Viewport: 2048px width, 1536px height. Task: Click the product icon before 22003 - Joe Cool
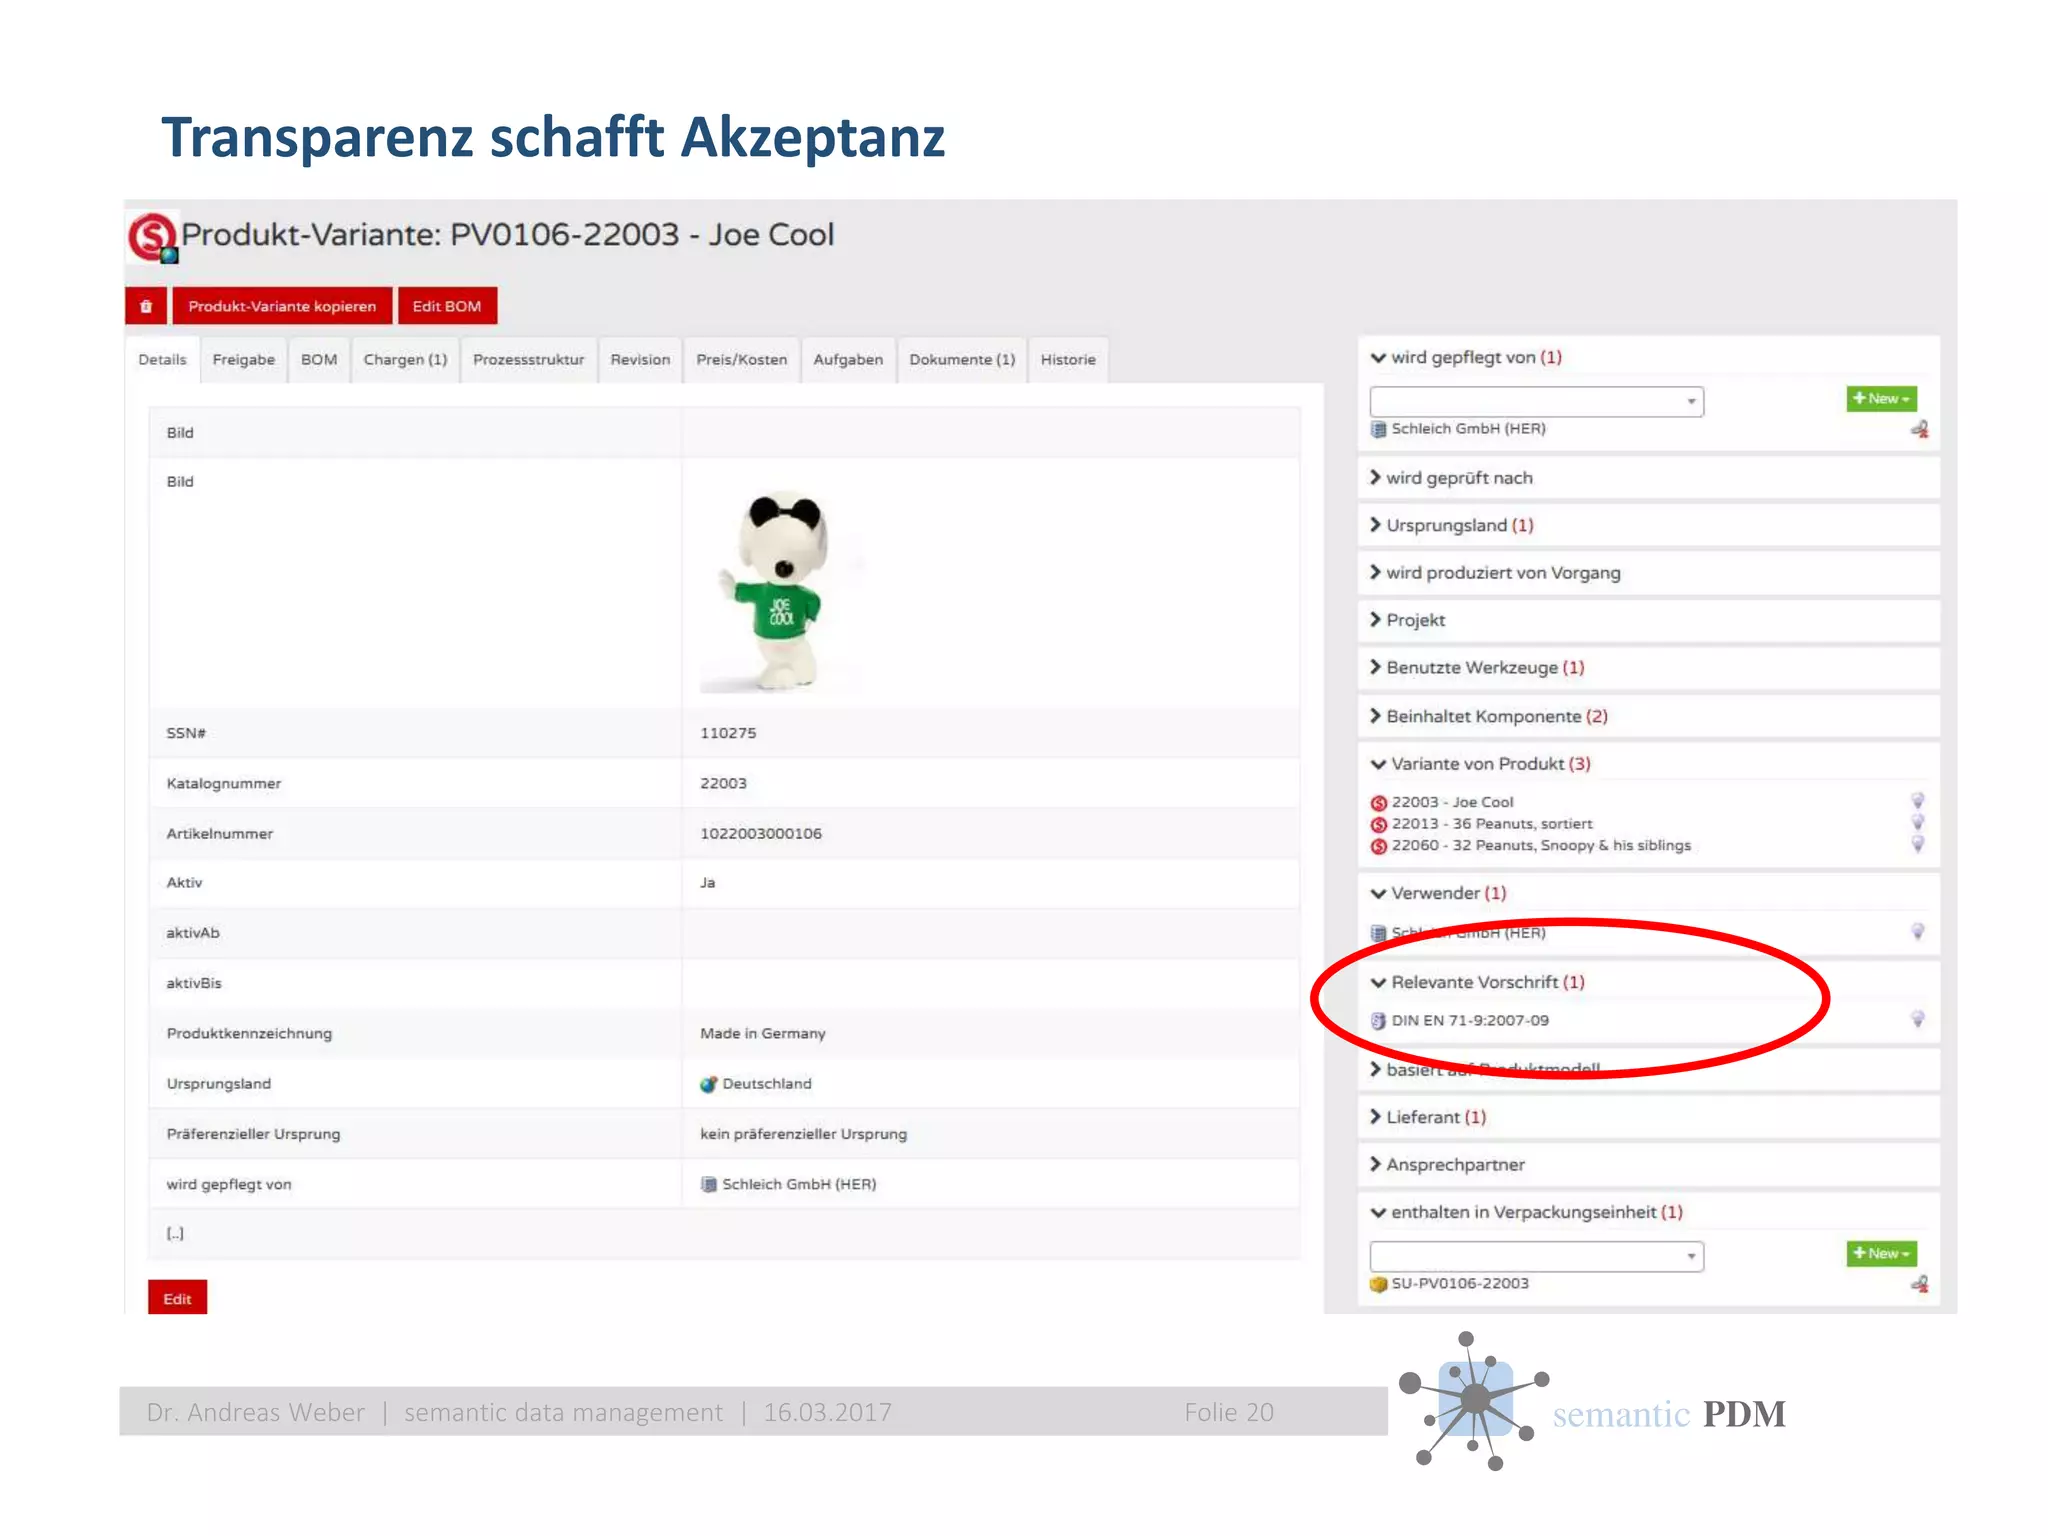(x=1379, y=803)
